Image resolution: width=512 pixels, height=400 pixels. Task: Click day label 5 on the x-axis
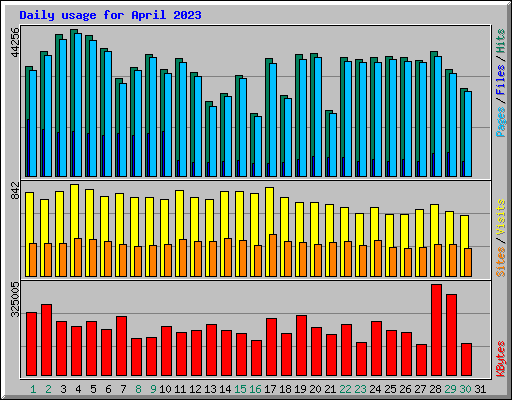93,389
